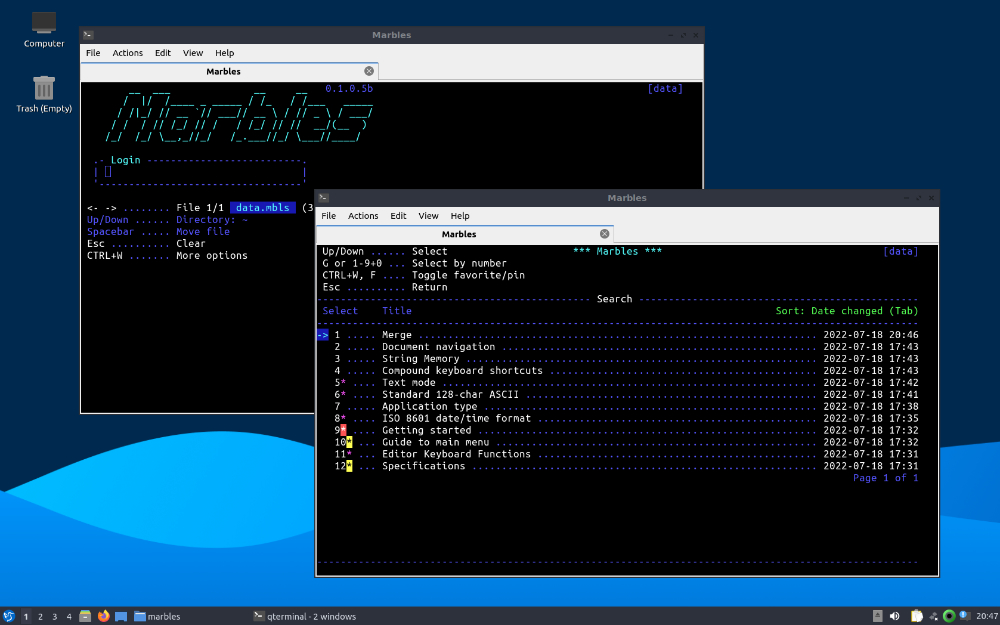This screenshot has height=625, width=1000.
Task: Click the qterminal - 2 windows taskbar button
Action: [305, 617]
